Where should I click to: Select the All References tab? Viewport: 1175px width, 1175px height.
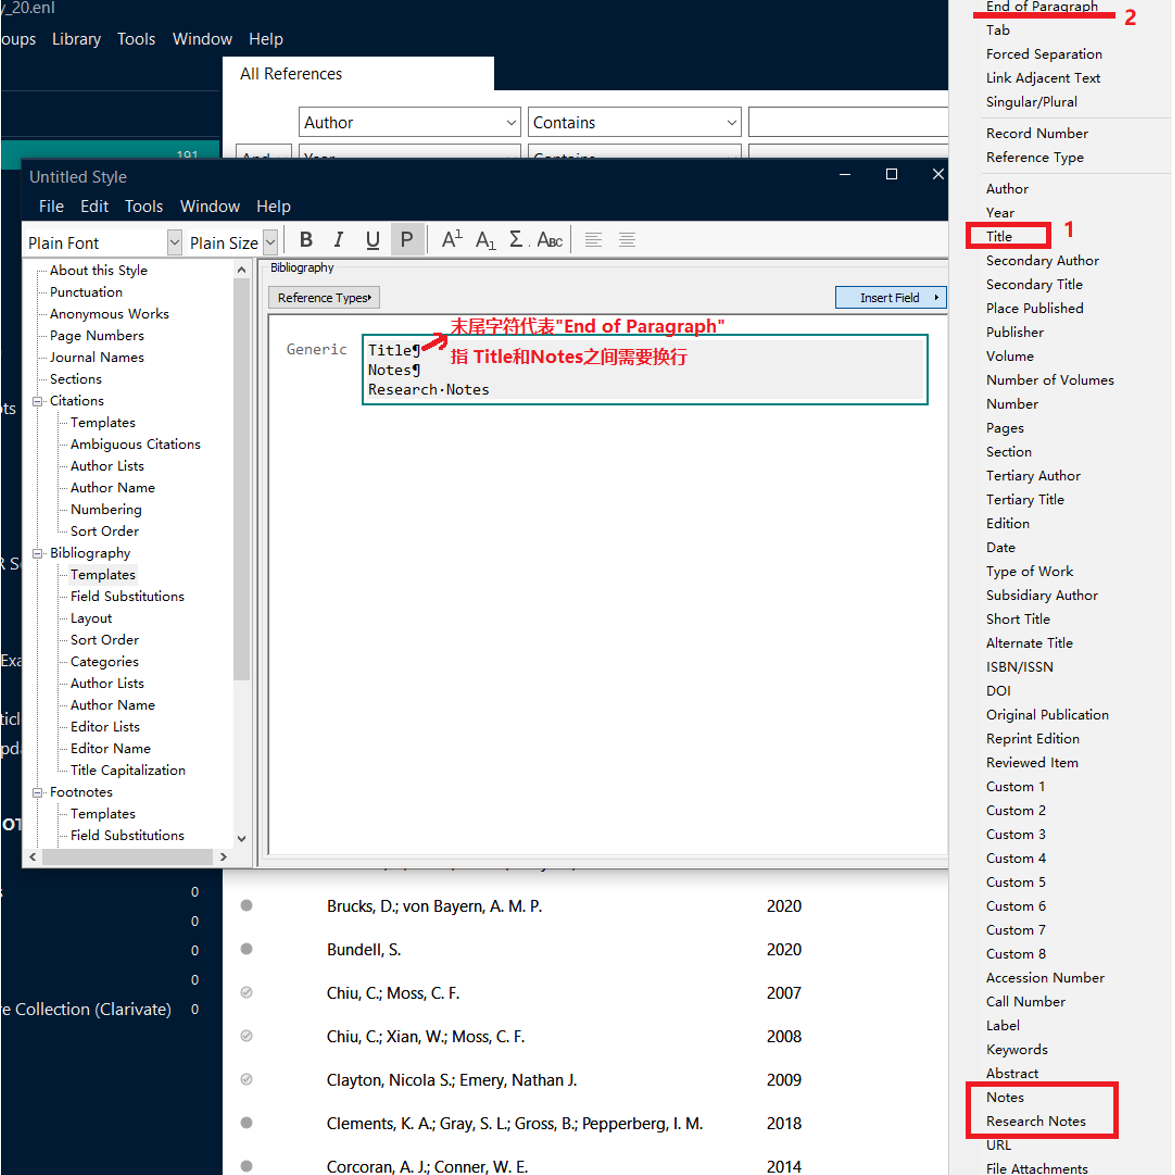[x=291, y=73]
